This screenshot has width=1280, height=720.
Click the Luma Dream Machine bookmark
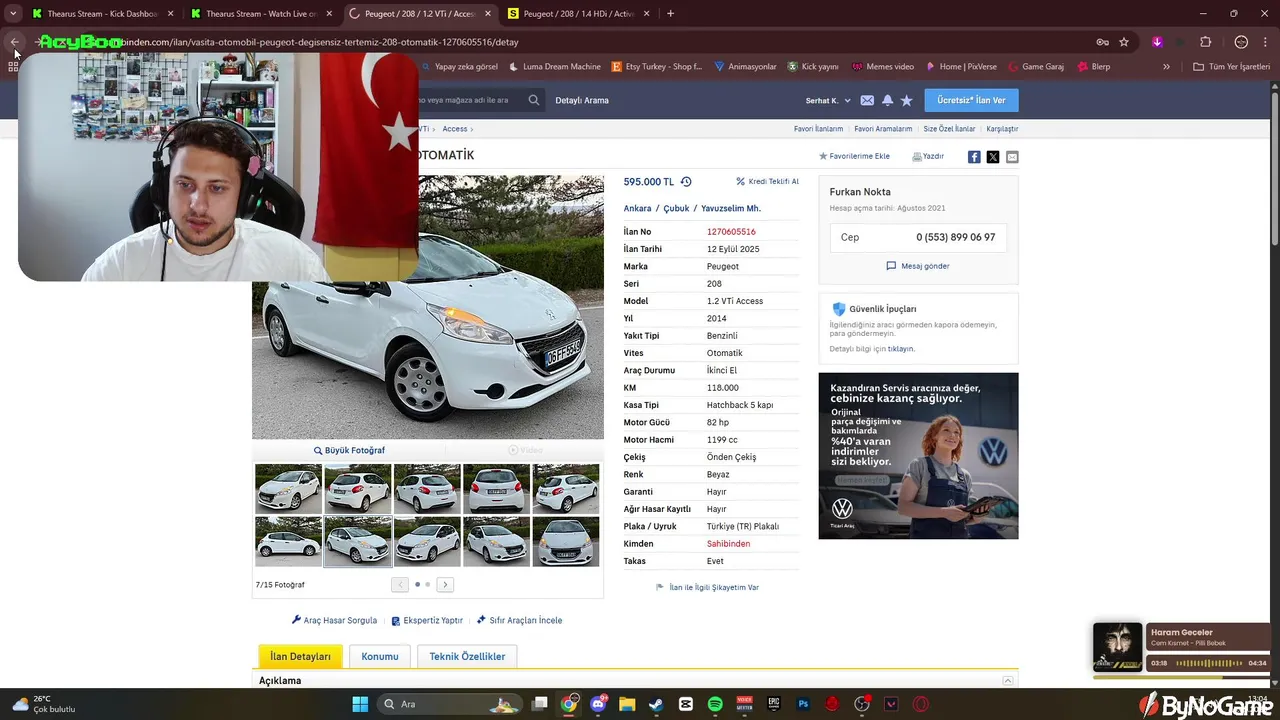point(555,67)
